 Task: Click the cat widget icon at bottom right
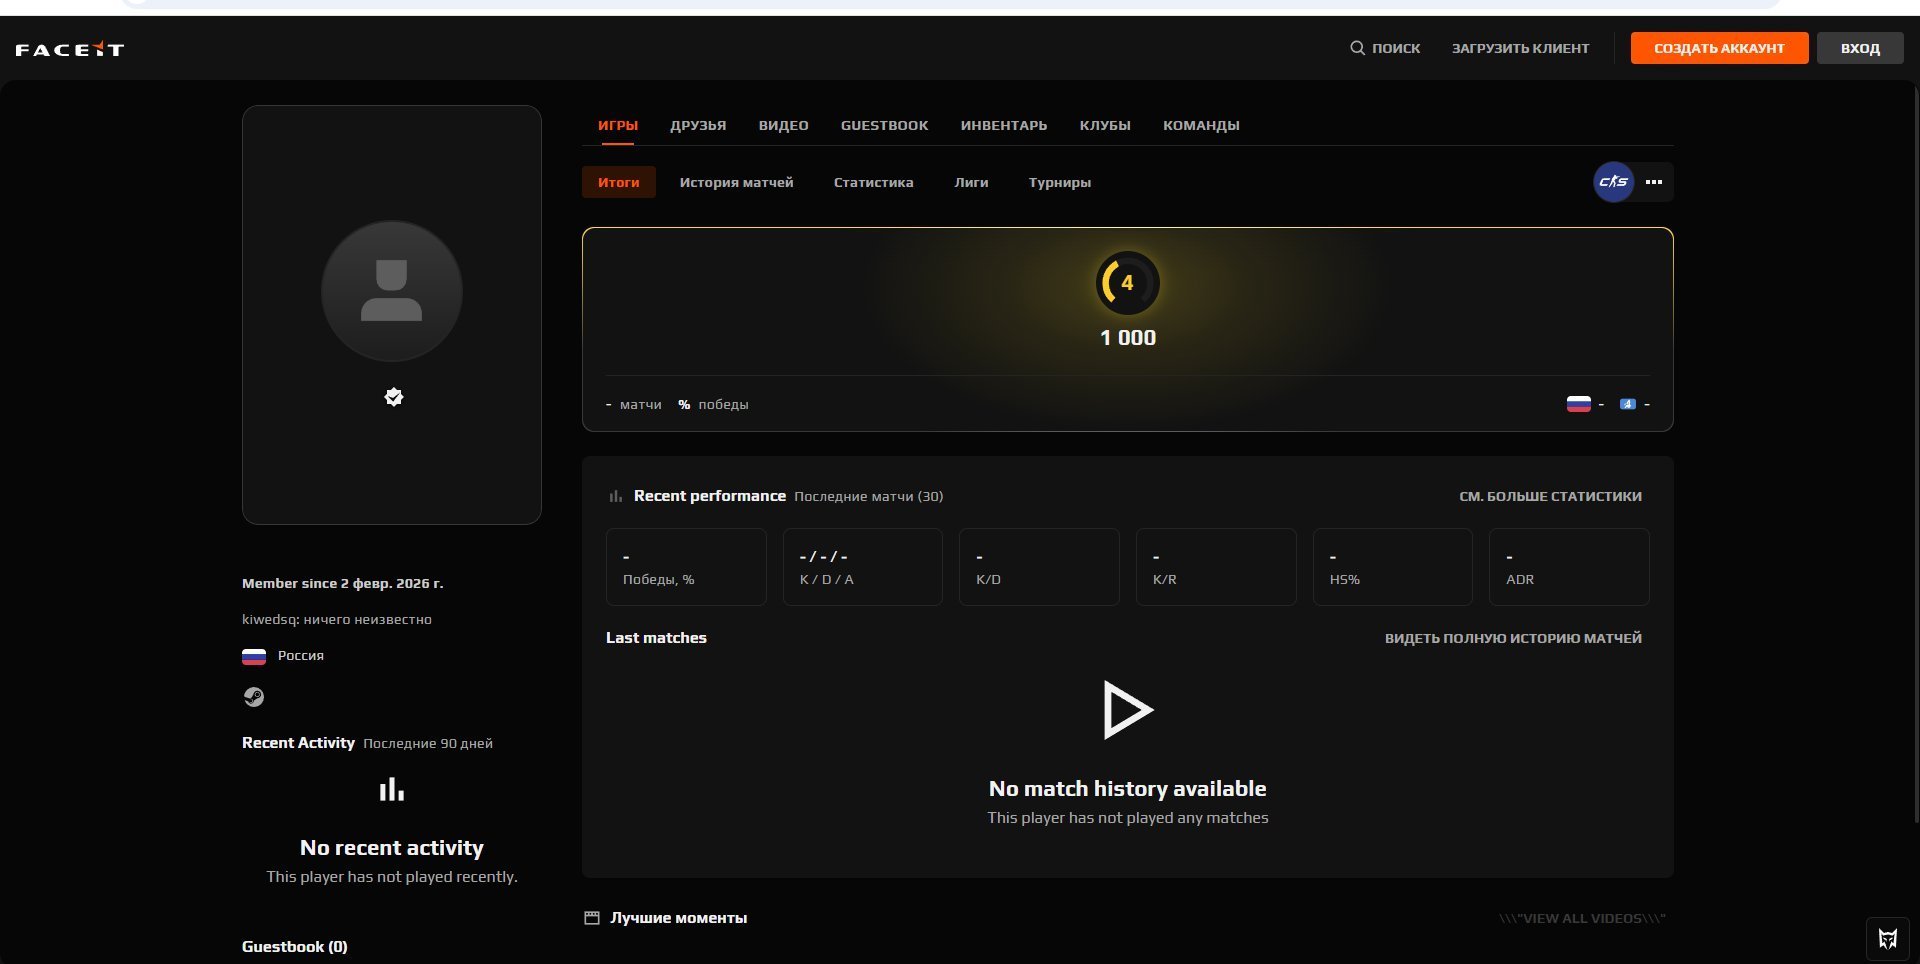[1888, 939]
